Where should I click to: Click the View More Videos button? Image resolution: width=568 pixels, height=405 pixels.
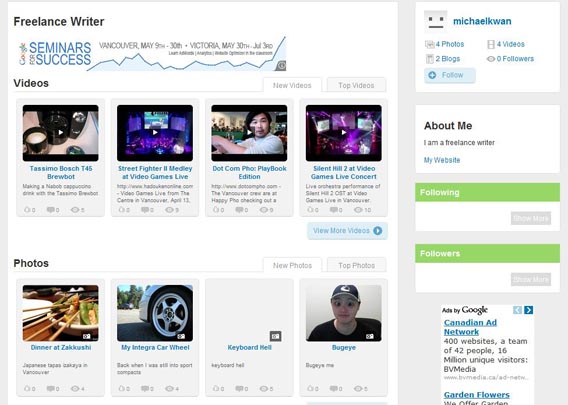pyautogui.click(x=347, y=231)
